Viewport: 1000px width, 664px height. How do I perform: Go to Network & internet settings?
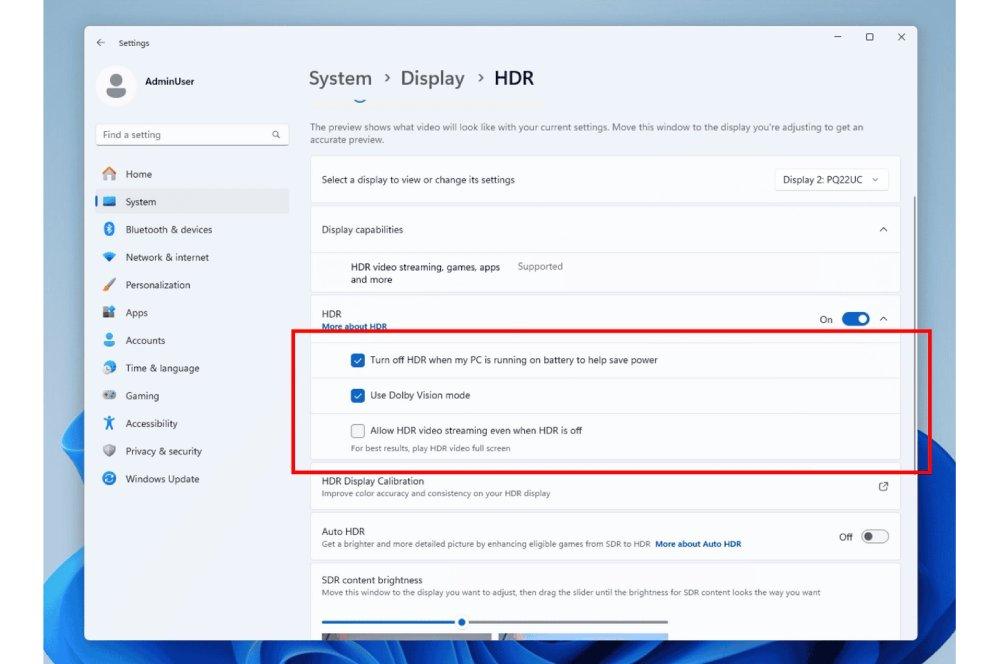[x=192, y=257]
